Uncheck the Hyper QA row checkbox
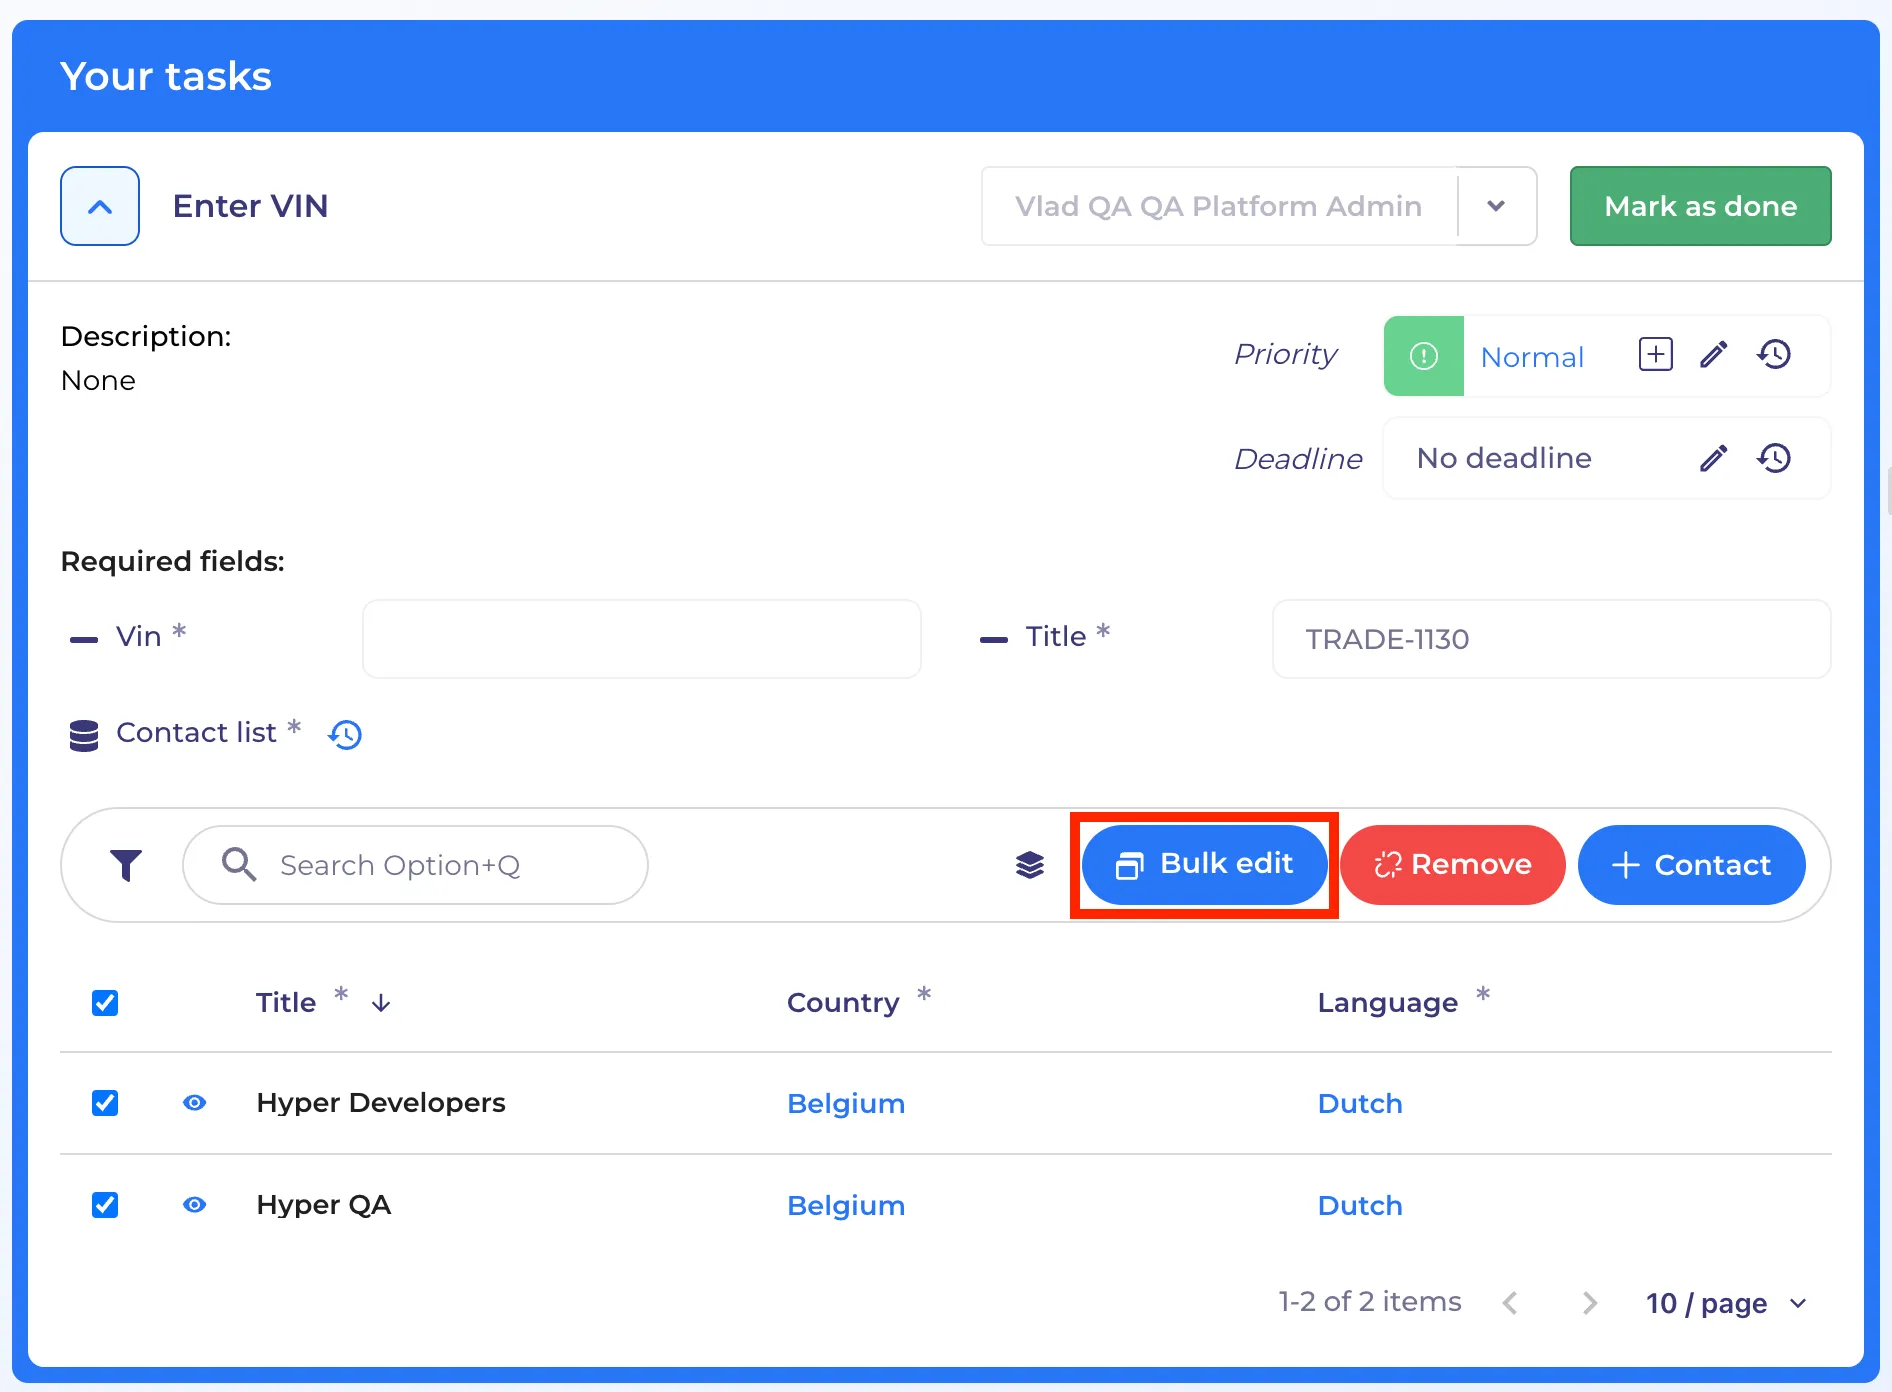This screenshot has width=1892, height=1392. click(105, 1205)
